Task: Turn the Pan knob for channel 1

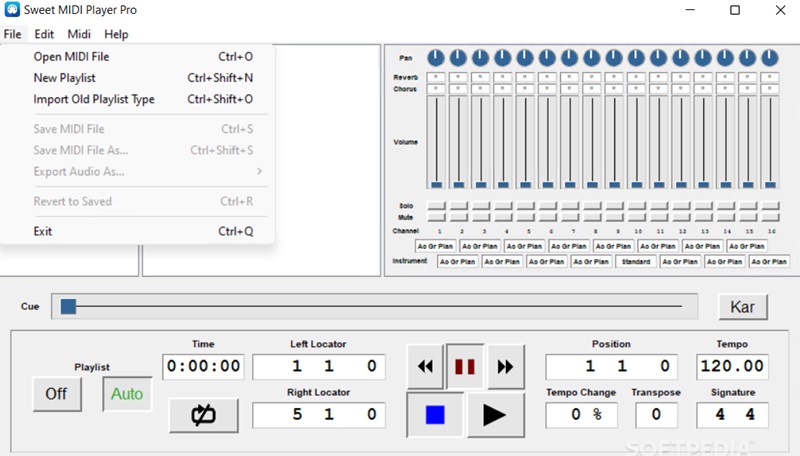Action: pyautogui.click(x=436, y=58)
